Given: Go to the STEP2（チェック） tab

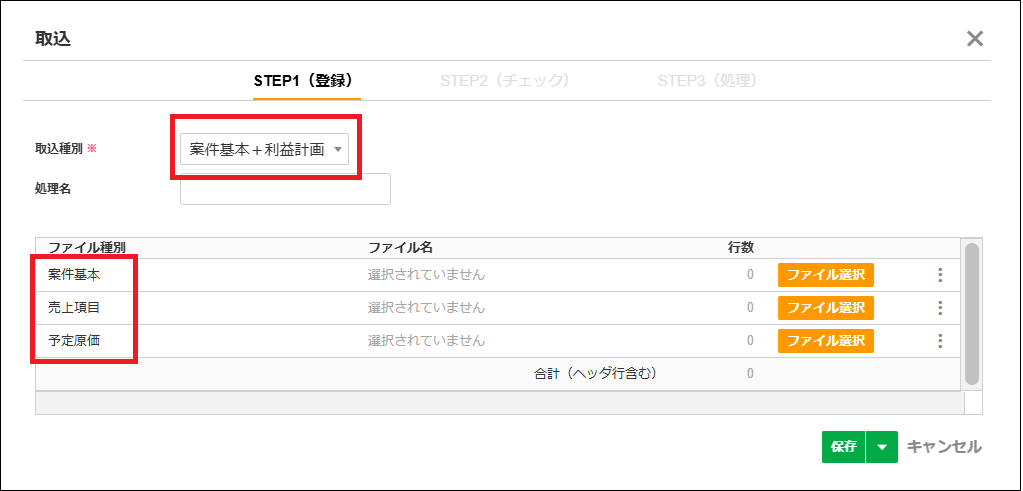Looking at the screenshot, I should click(505, 80).
